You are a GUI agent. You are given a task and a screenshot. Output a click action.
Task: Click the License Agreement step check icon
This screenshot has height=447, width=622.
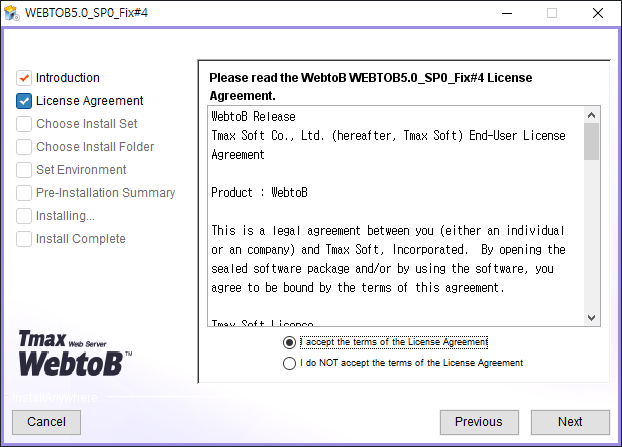pos(24,101)
